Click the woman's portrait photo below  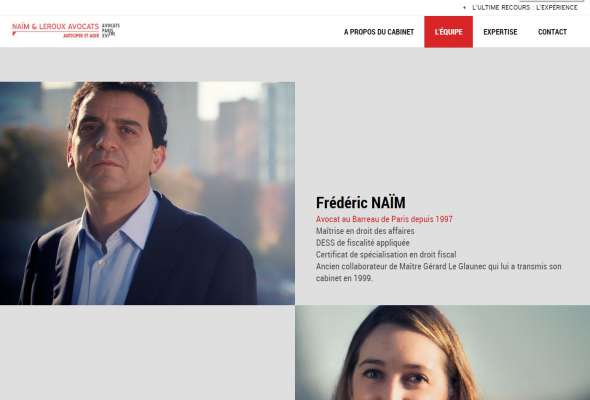point(442,353)
